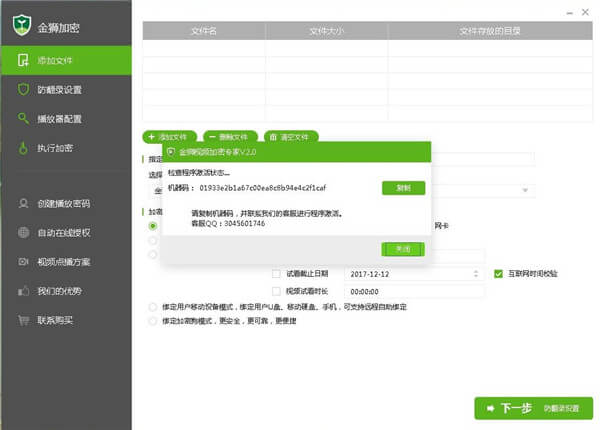Click the 文件大小 column header

pos(326,31)
